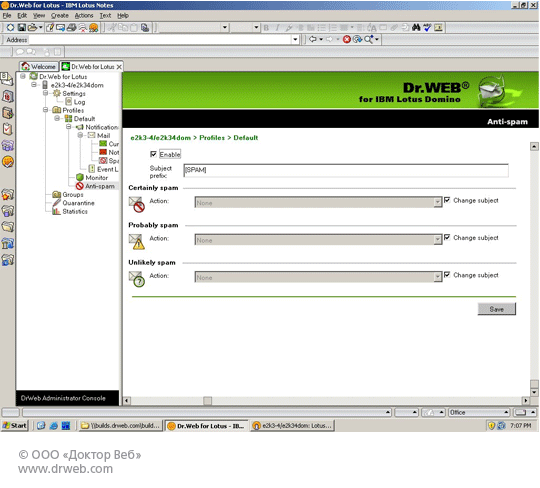Click the Save button
540x488 pixels.
tap(497, 309)
